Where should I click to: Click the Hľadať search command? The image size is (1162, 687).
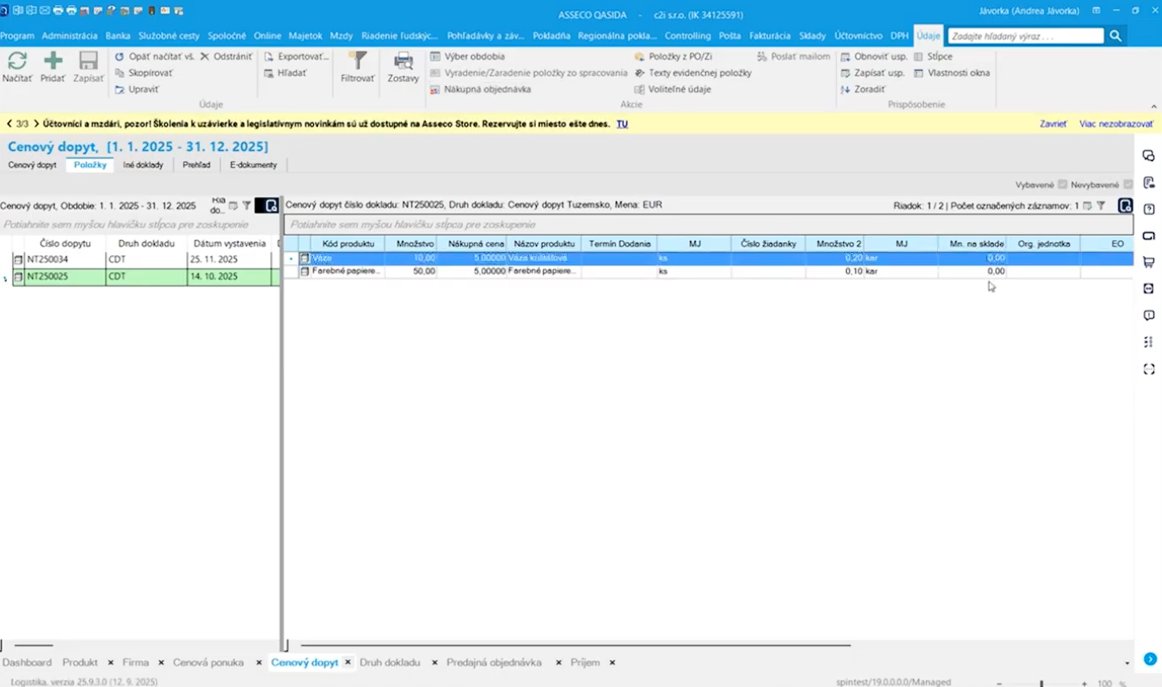[285, 73]
